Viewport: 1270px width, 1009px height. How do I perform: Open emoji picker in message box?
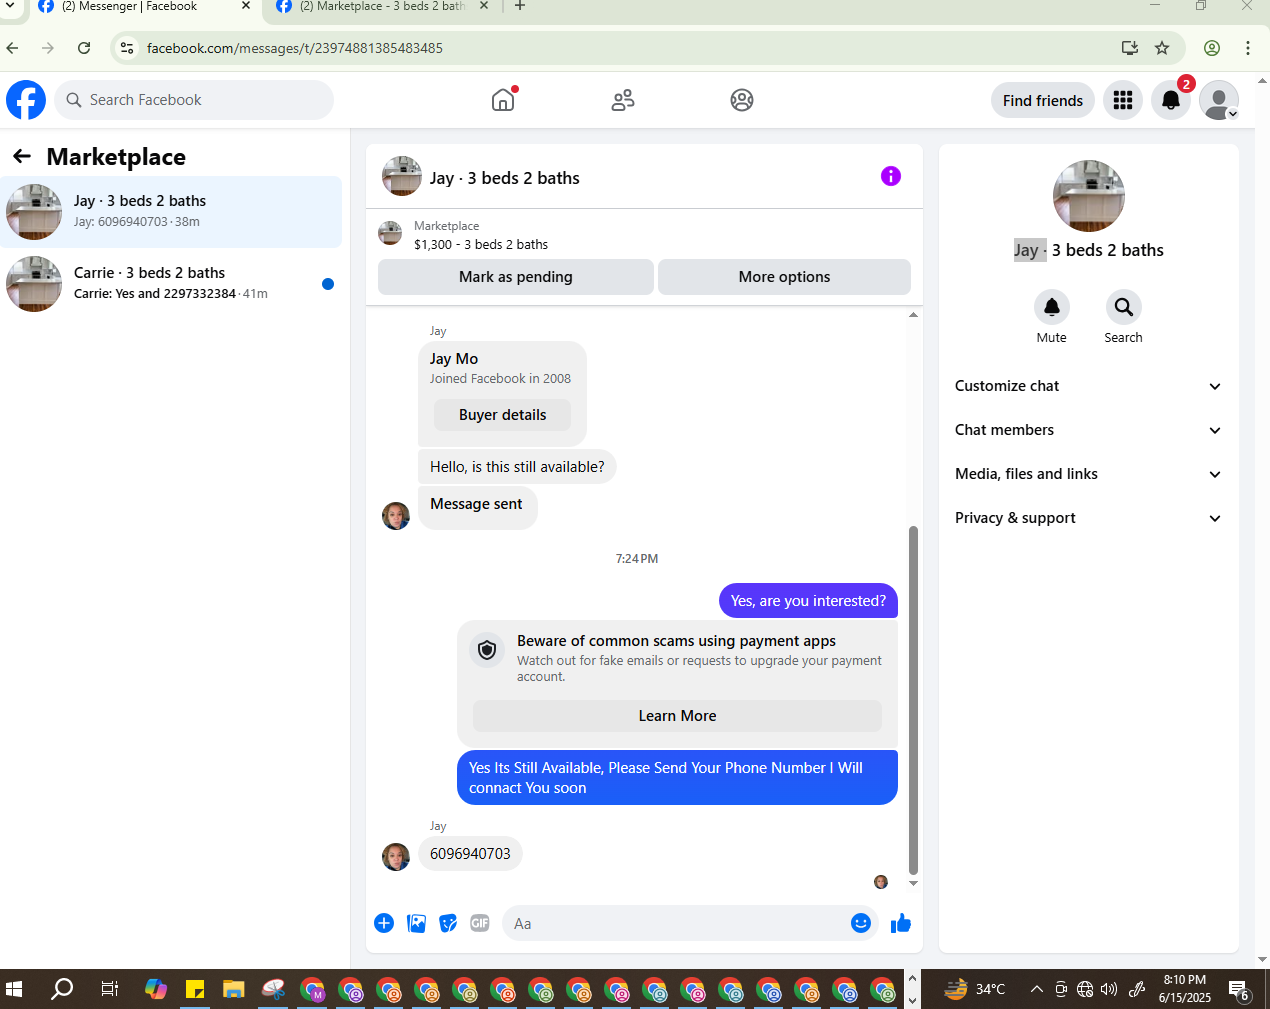click(861, 923)
